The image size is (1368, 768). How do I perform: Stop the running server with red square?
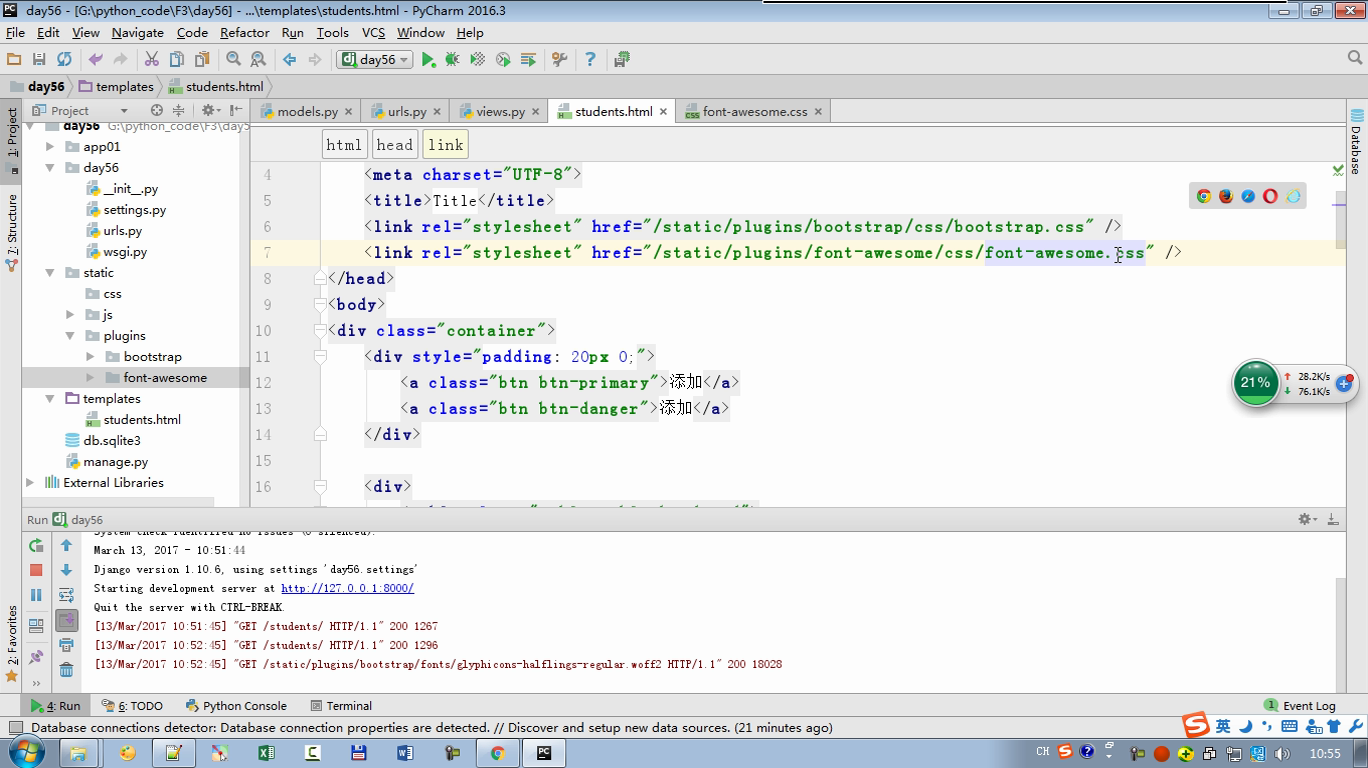[36, 570]
